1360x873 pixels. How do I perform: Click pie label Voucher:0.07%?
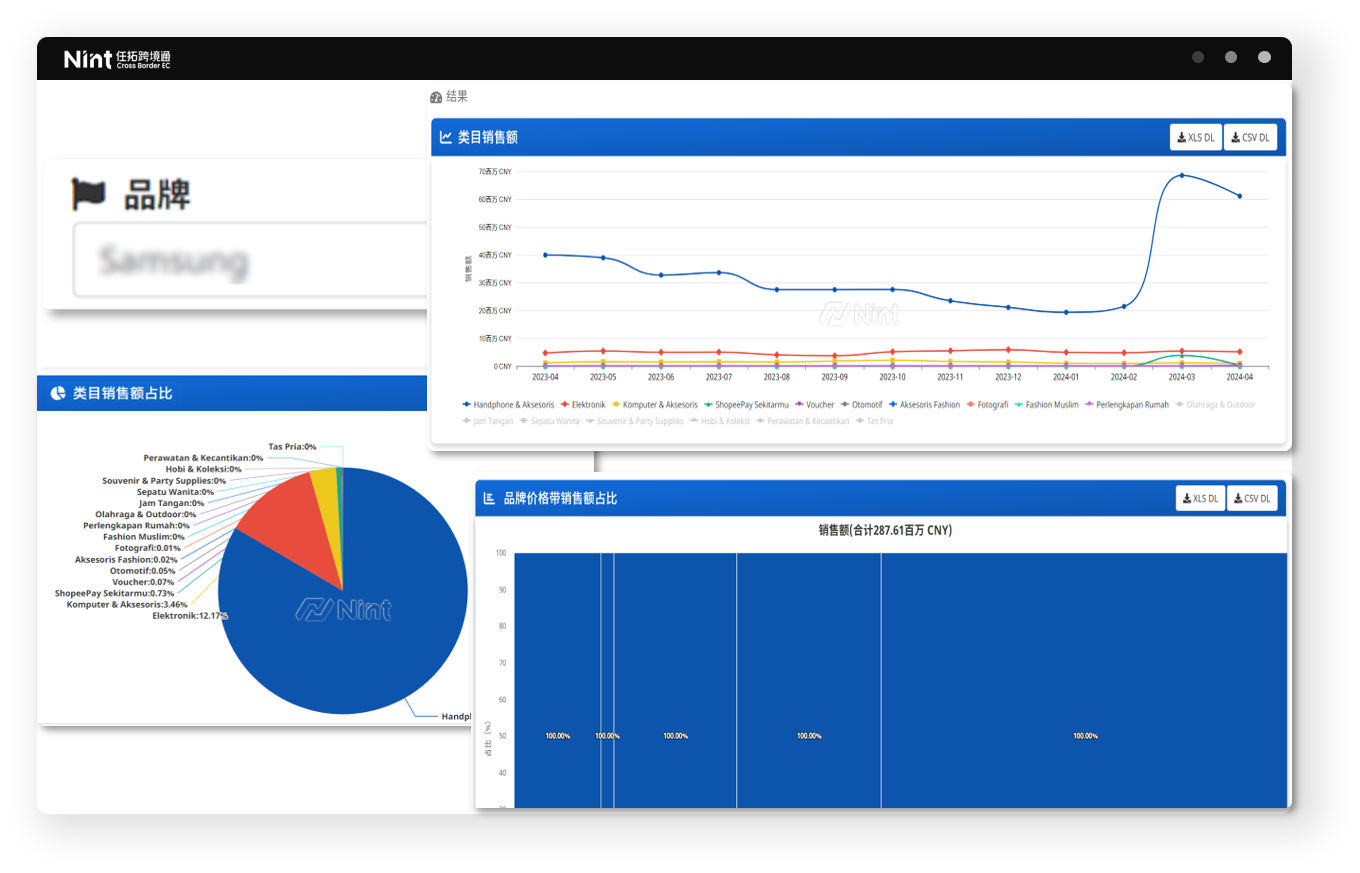[143, 581]
